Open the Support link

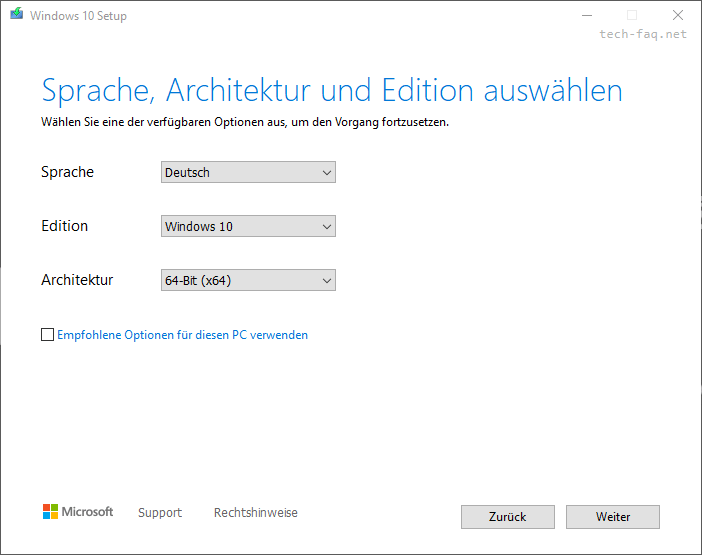160,512
